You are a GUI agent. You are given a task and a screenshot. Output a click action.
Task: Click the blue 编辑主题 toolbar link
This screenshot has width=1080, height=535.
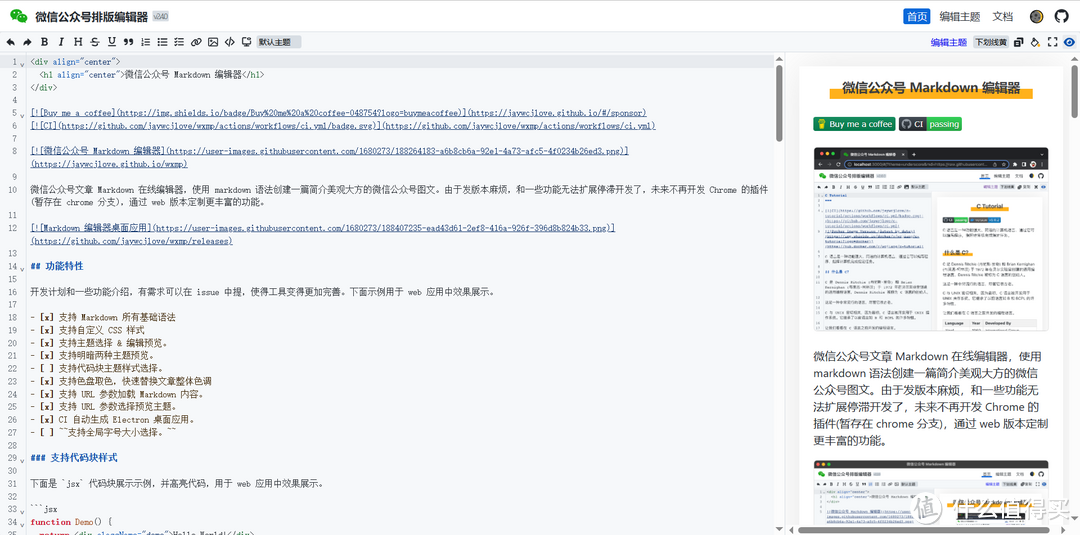(948, 42)
